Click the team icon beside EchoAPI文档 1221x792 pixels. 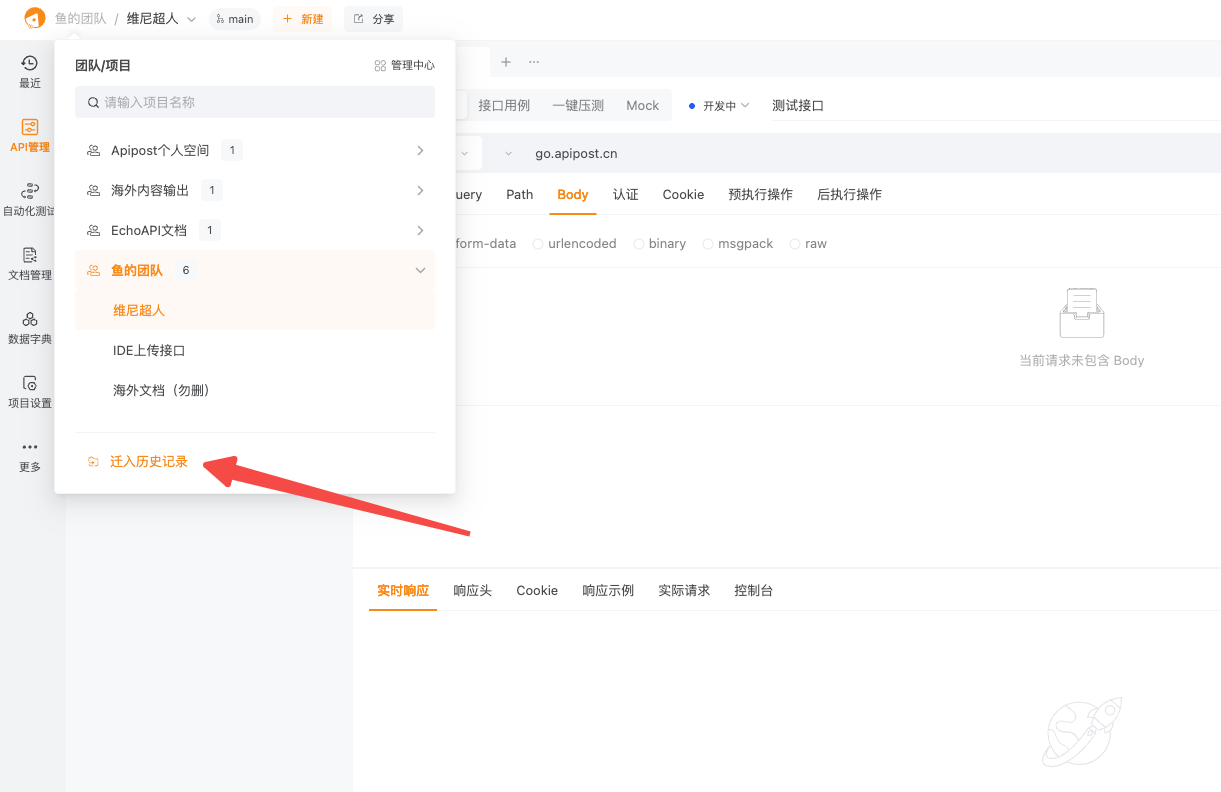point(93,231)
